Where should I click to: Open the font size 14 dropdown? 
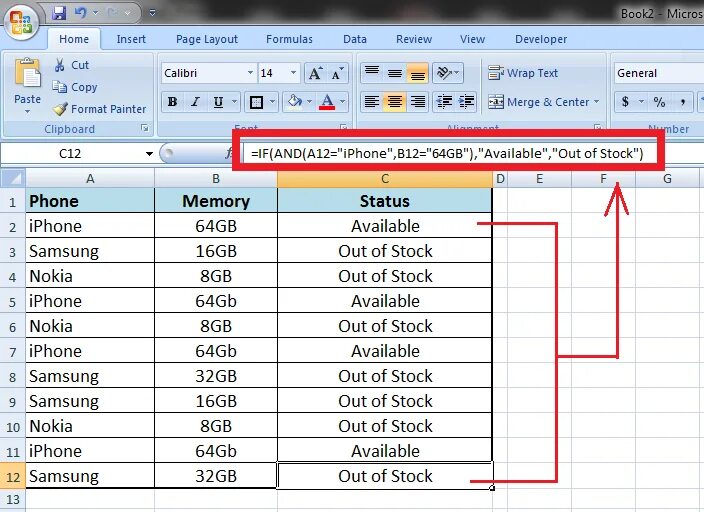pyautogui.click(x=293, y=73)
